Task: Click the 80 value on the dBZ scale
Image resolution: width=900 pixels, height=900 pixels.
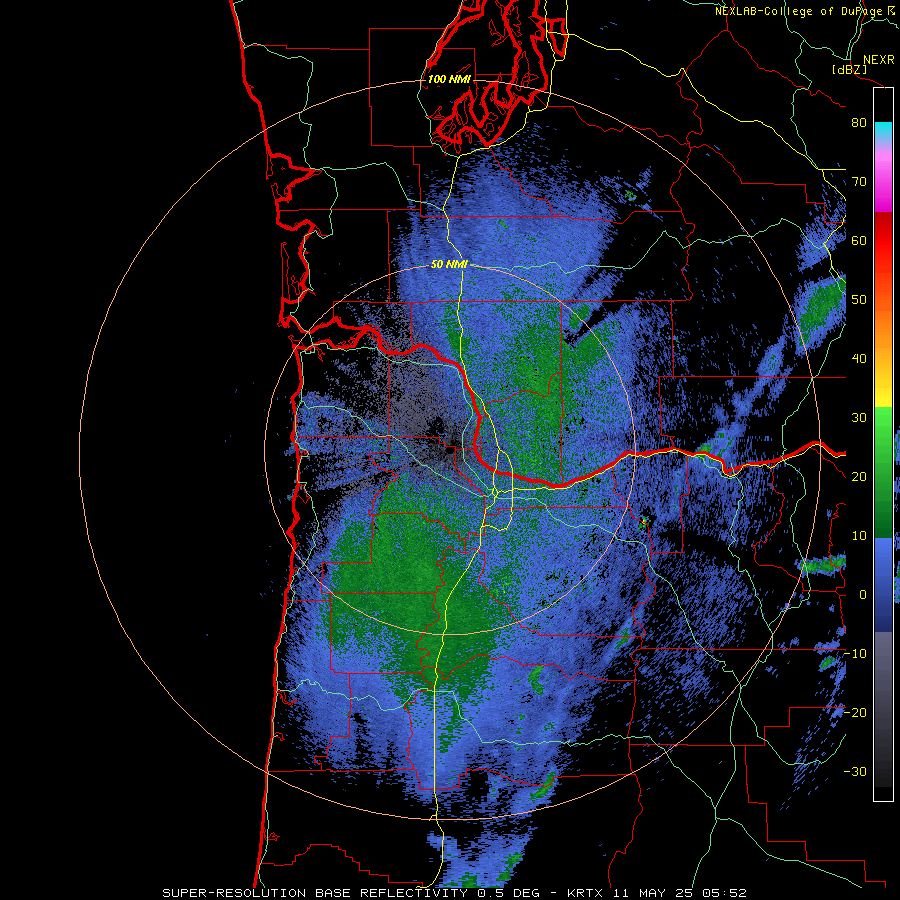Action: 859,122
